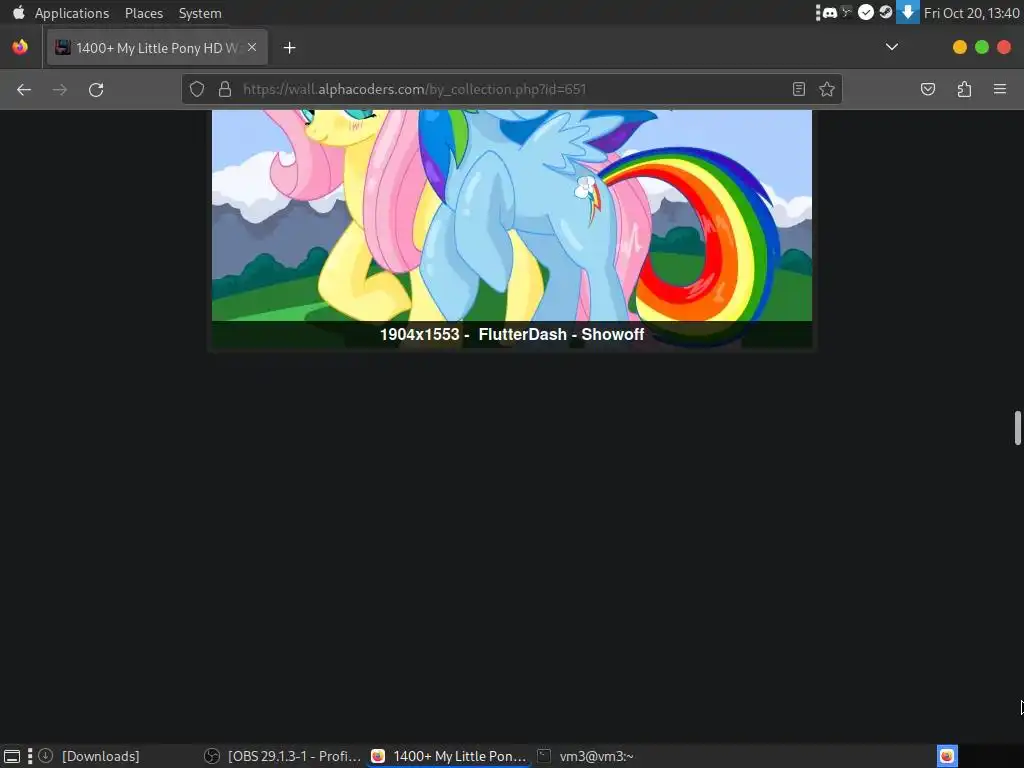Screen dimensions: 1024x768
Task: Close the My Little Pony tab
Action: [252, 47]
